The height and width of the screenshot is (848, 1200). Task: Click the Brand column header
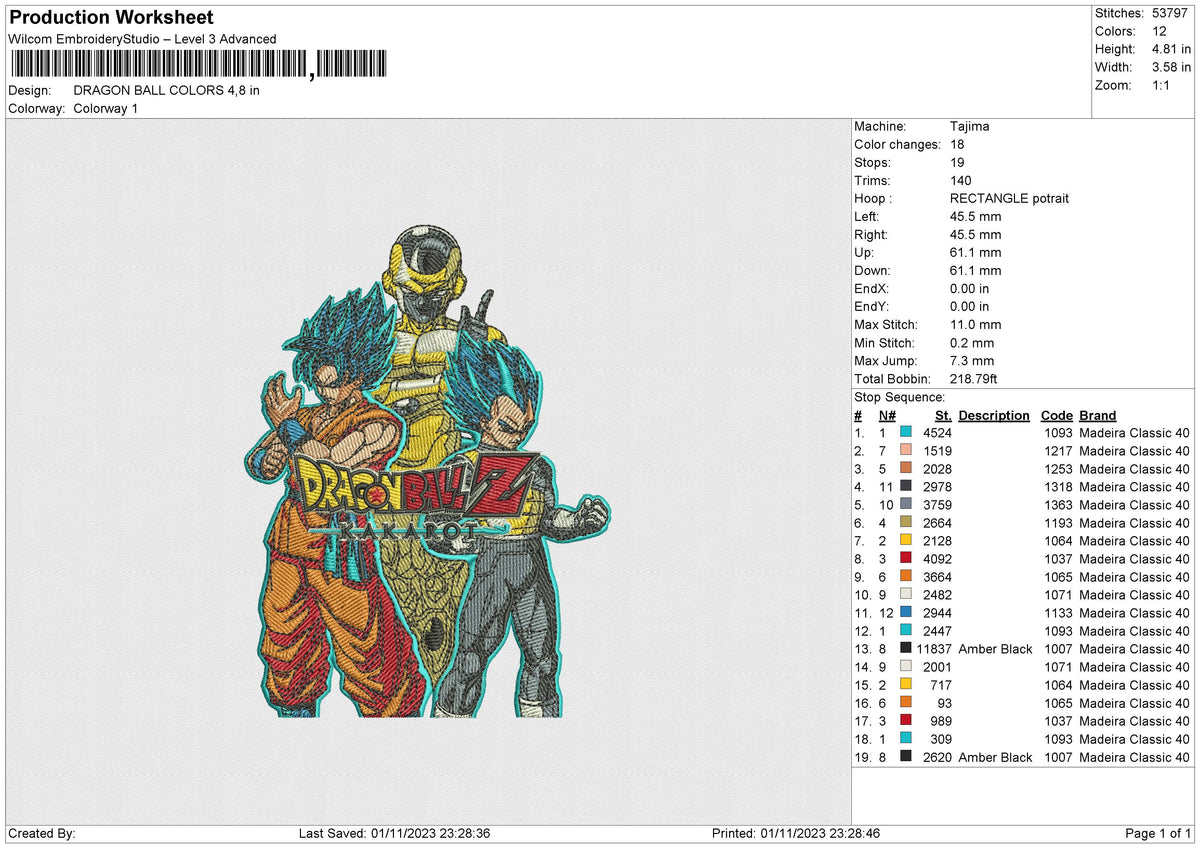1097,415
